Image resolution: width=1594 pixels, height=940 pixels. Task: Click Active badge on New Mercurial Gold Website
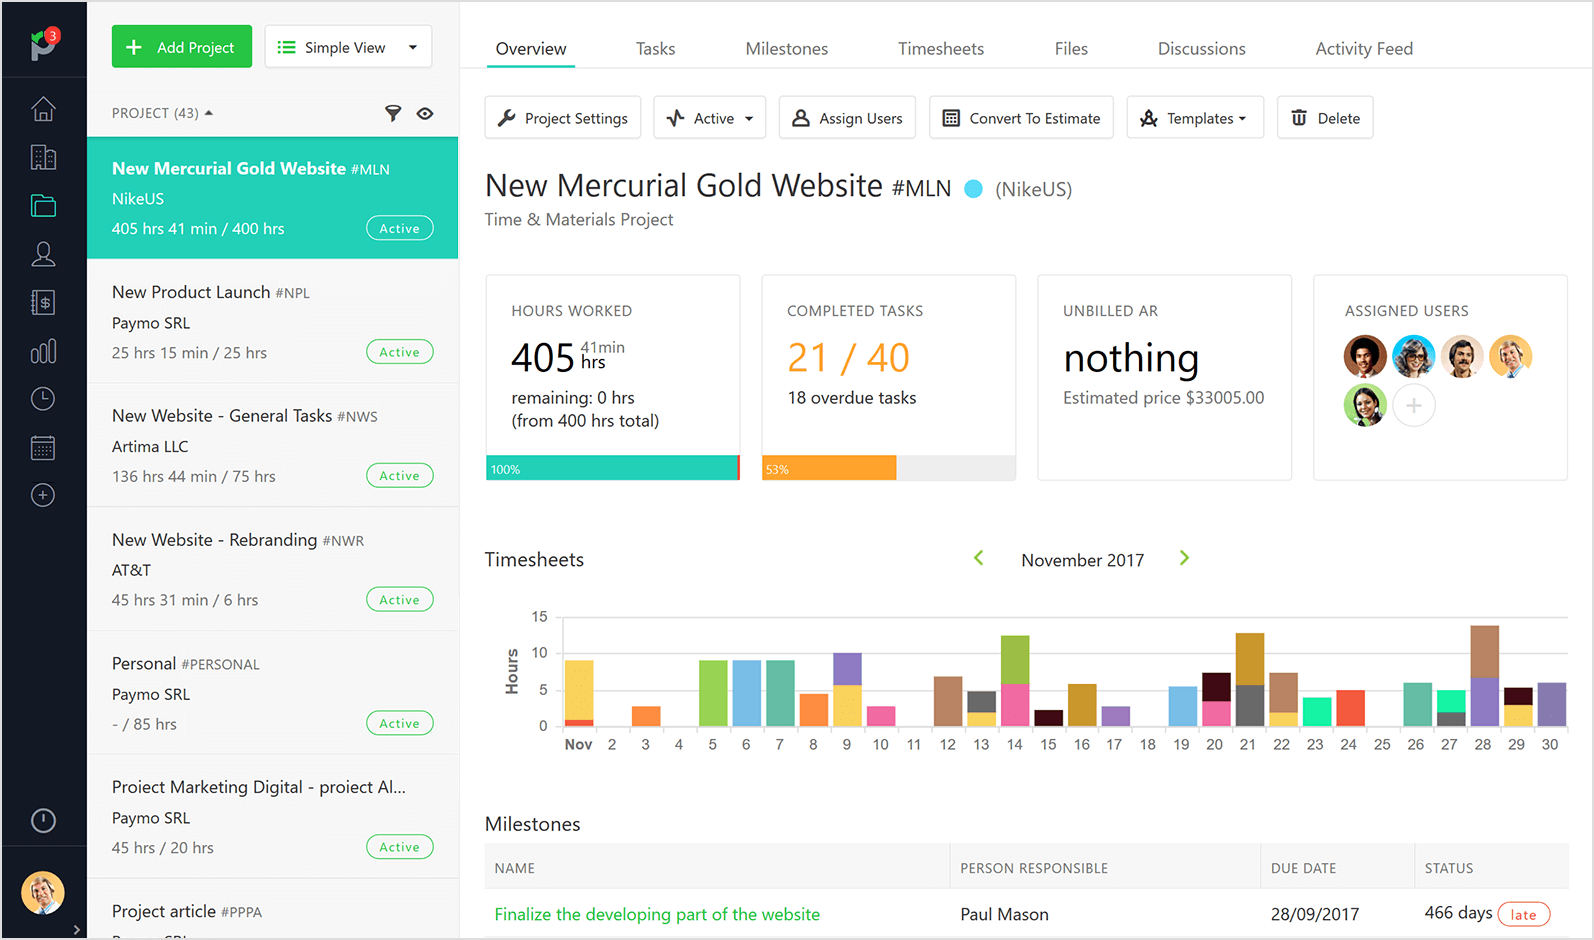pyautogui.click(x=399, y=228)
